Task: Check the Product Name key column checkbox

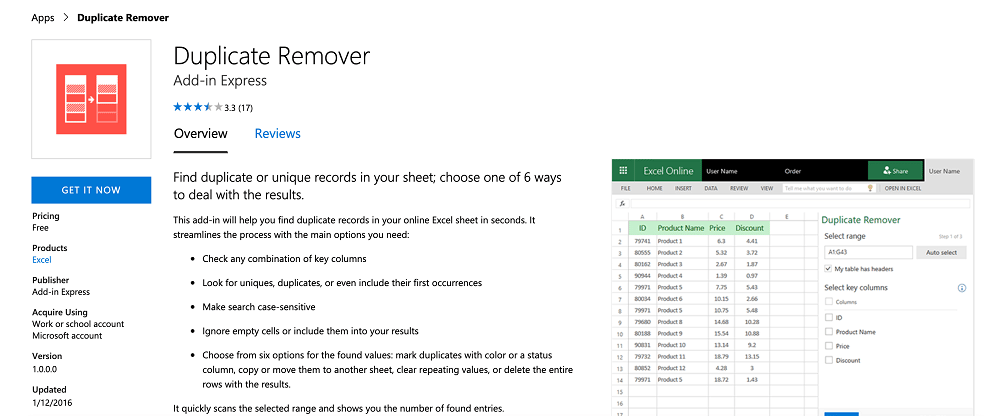Action: (x=828, y=332)
